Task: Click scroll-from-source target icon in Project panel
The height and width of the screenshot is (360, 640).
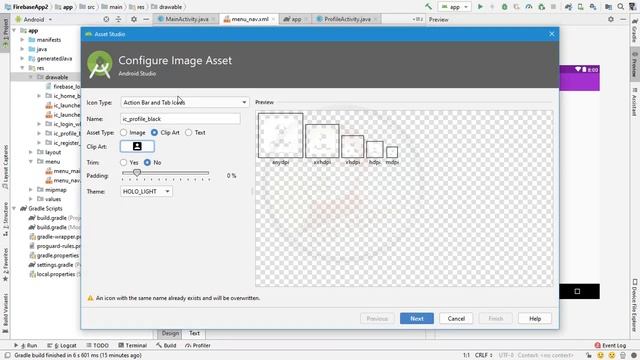Action: pyautogui.click(x=106, y=19)
